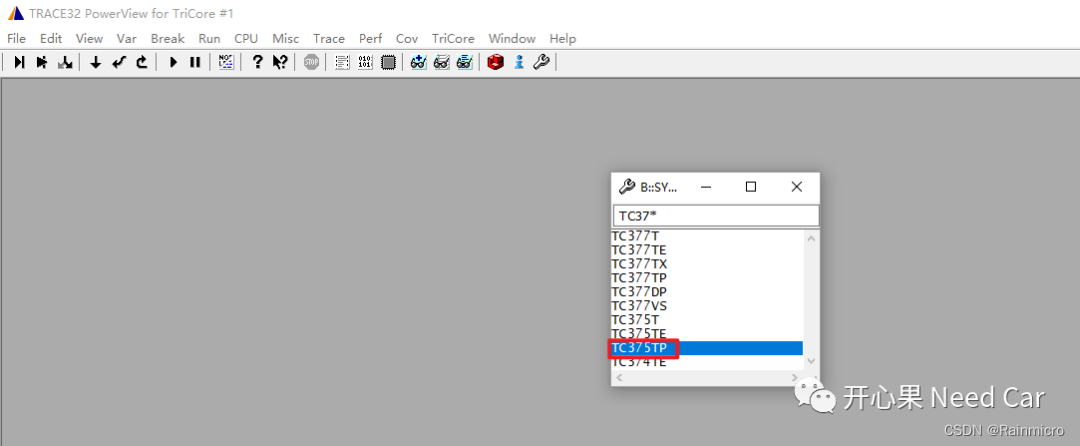Open the register chip icon
The width and height of the screenshot is (1080, 446).
point(388,63)
